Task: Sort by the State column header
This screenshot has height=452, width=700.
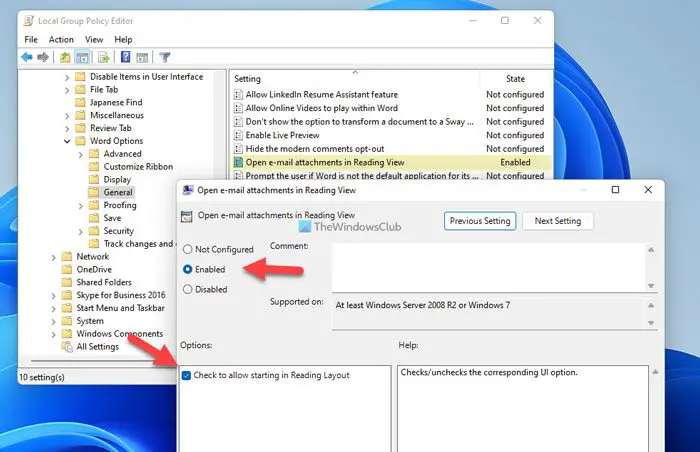Action: click(515, 79)
